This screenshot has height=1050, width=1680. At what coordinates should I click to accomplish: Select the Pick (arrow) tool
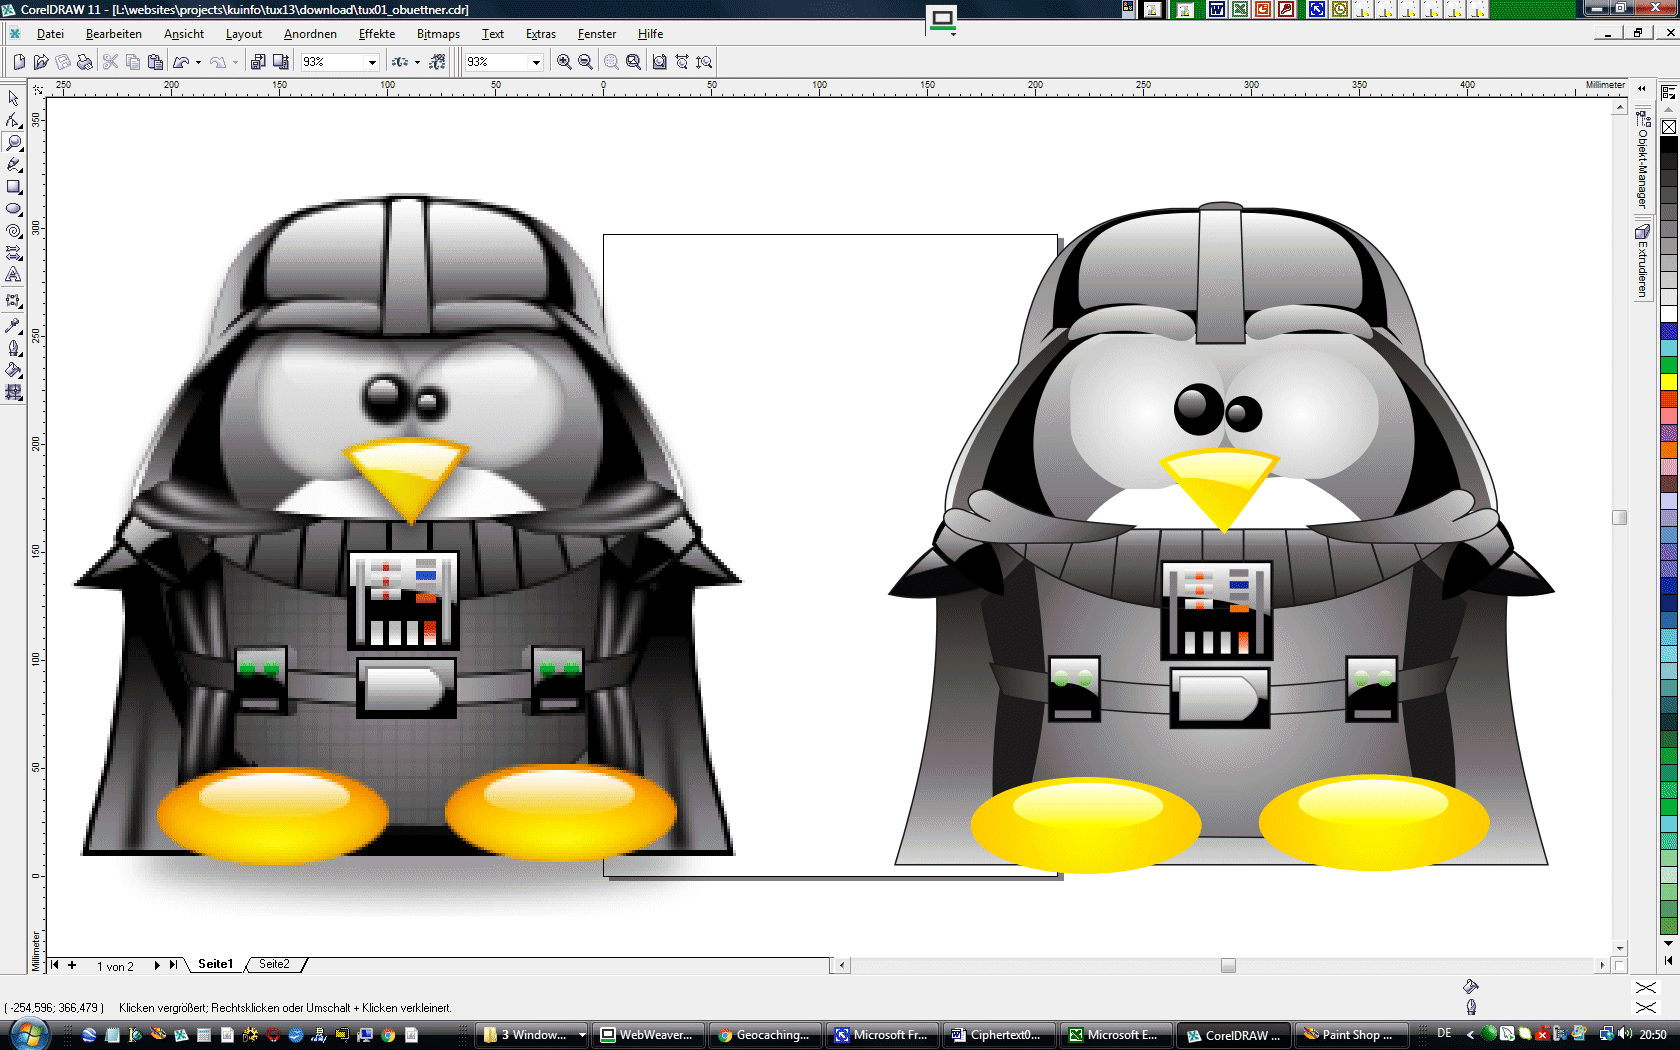pos(14,98)
